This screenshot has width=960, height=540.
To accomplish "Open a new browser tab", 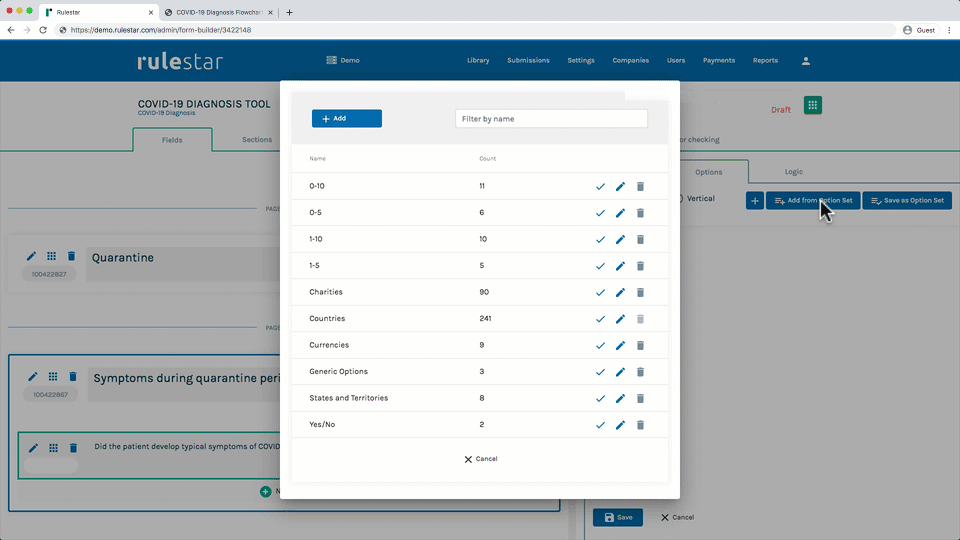I will [290, 12].
